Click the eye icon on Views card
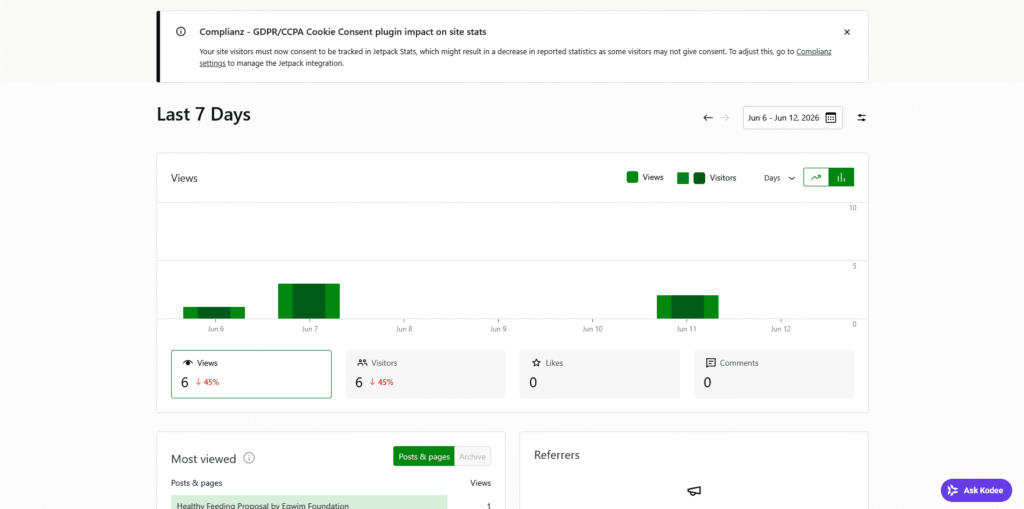 tap(187, 363)
